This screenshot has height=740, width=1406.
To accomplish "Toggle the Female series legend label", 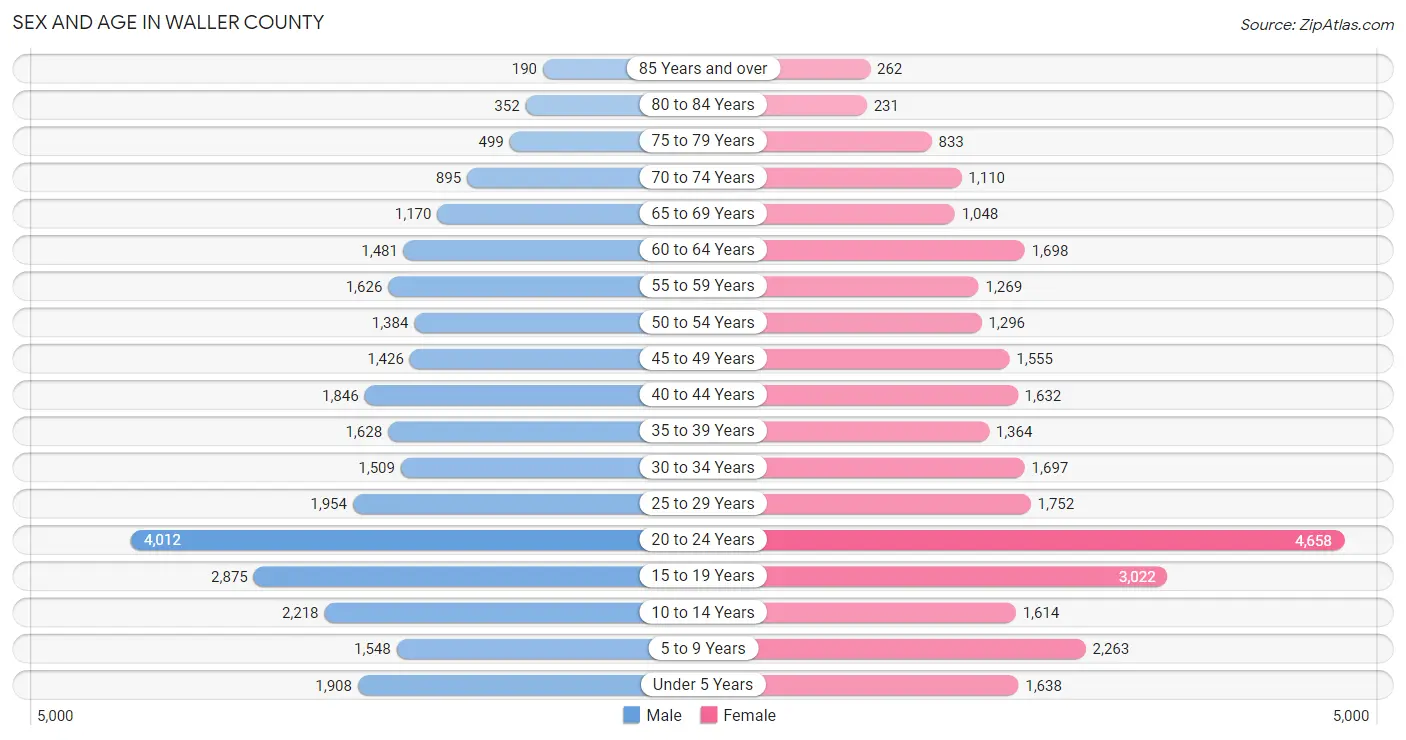I will (x=750, y=715).
